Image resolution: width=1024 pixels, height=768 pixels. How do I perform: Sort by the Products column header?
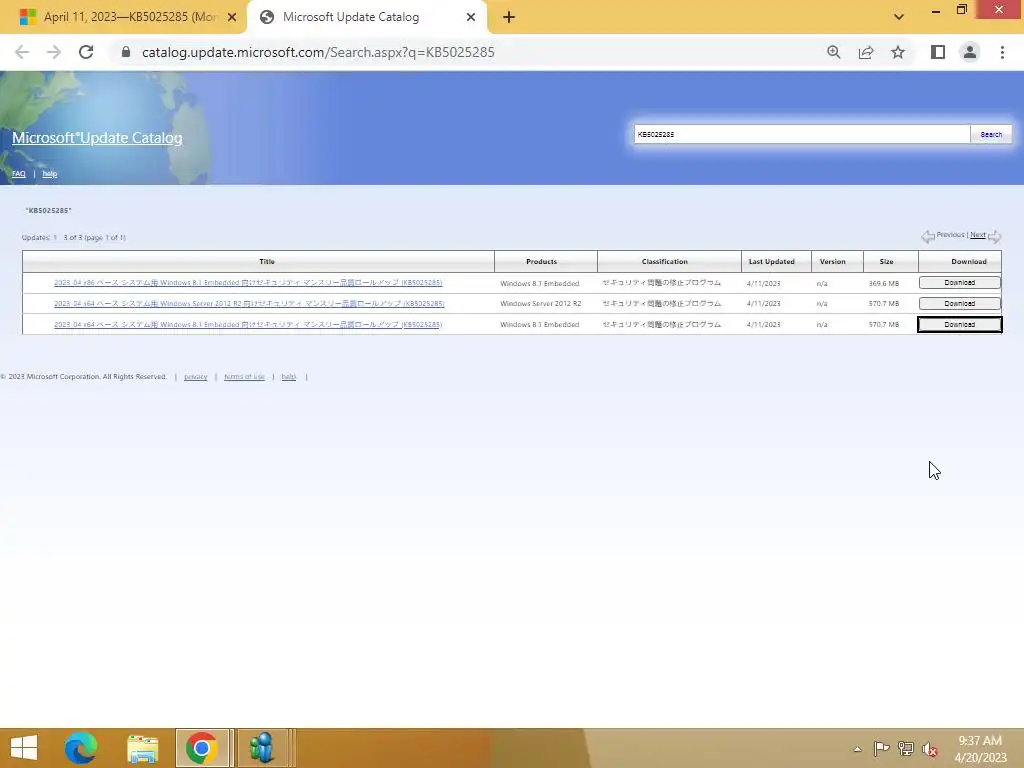[541, 261]
